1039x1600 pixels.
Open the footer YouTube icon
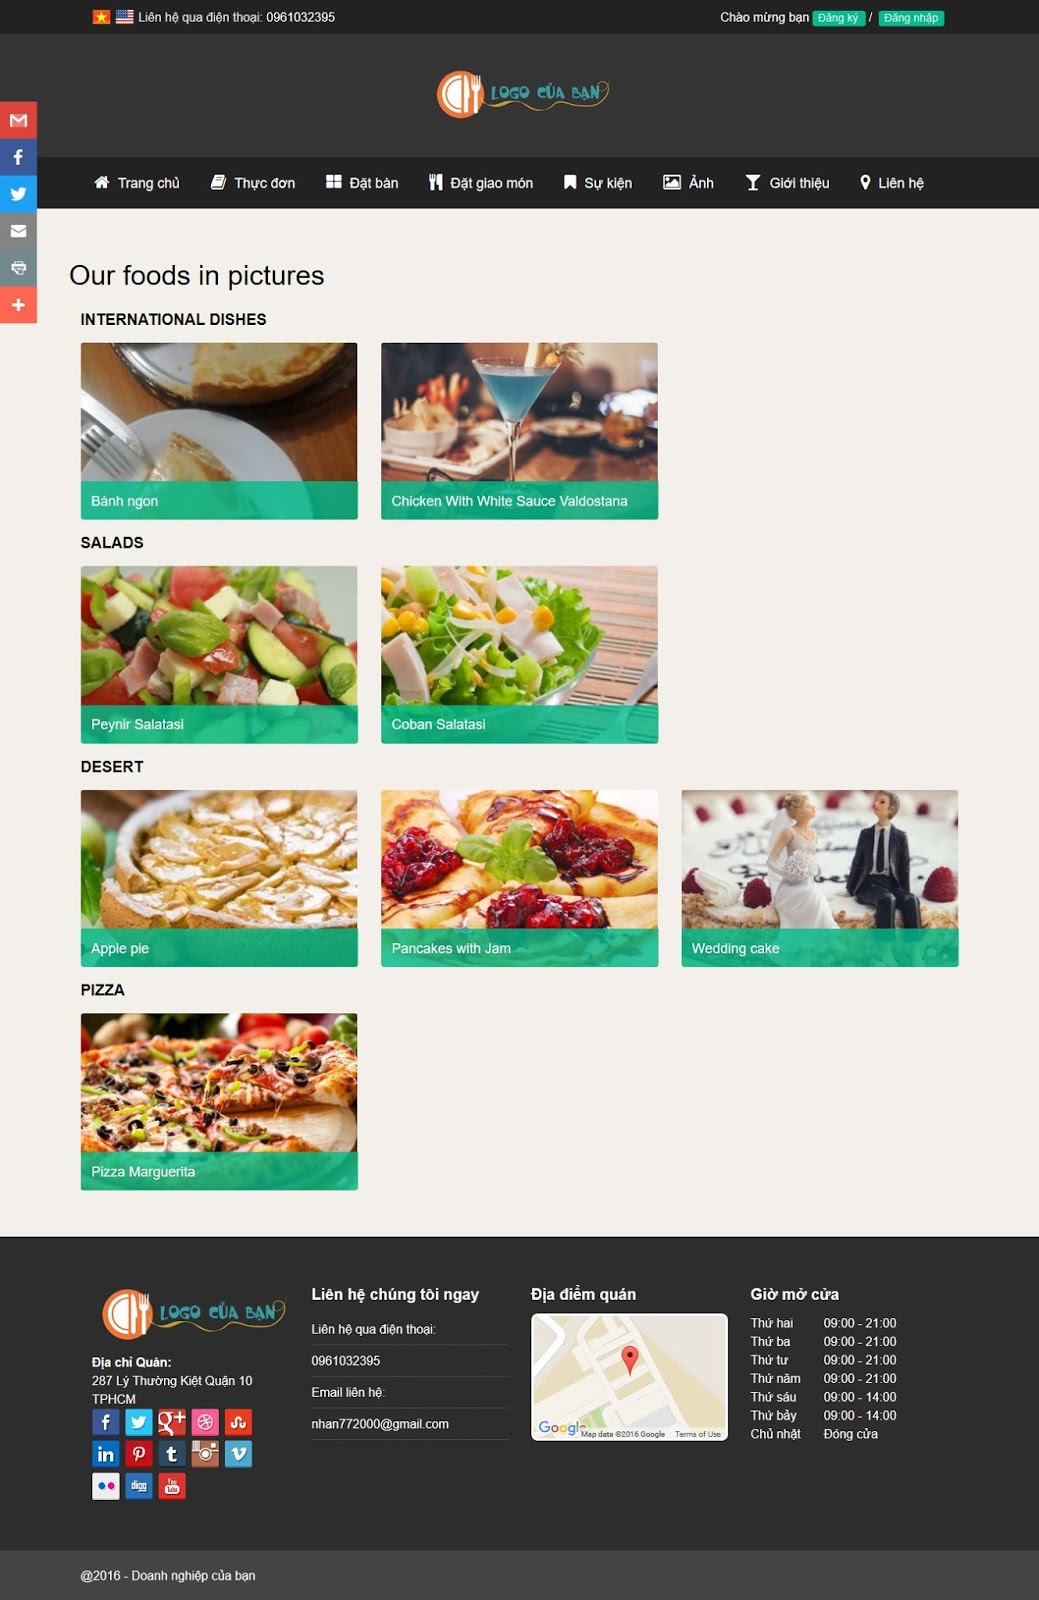click(172, 1486)
